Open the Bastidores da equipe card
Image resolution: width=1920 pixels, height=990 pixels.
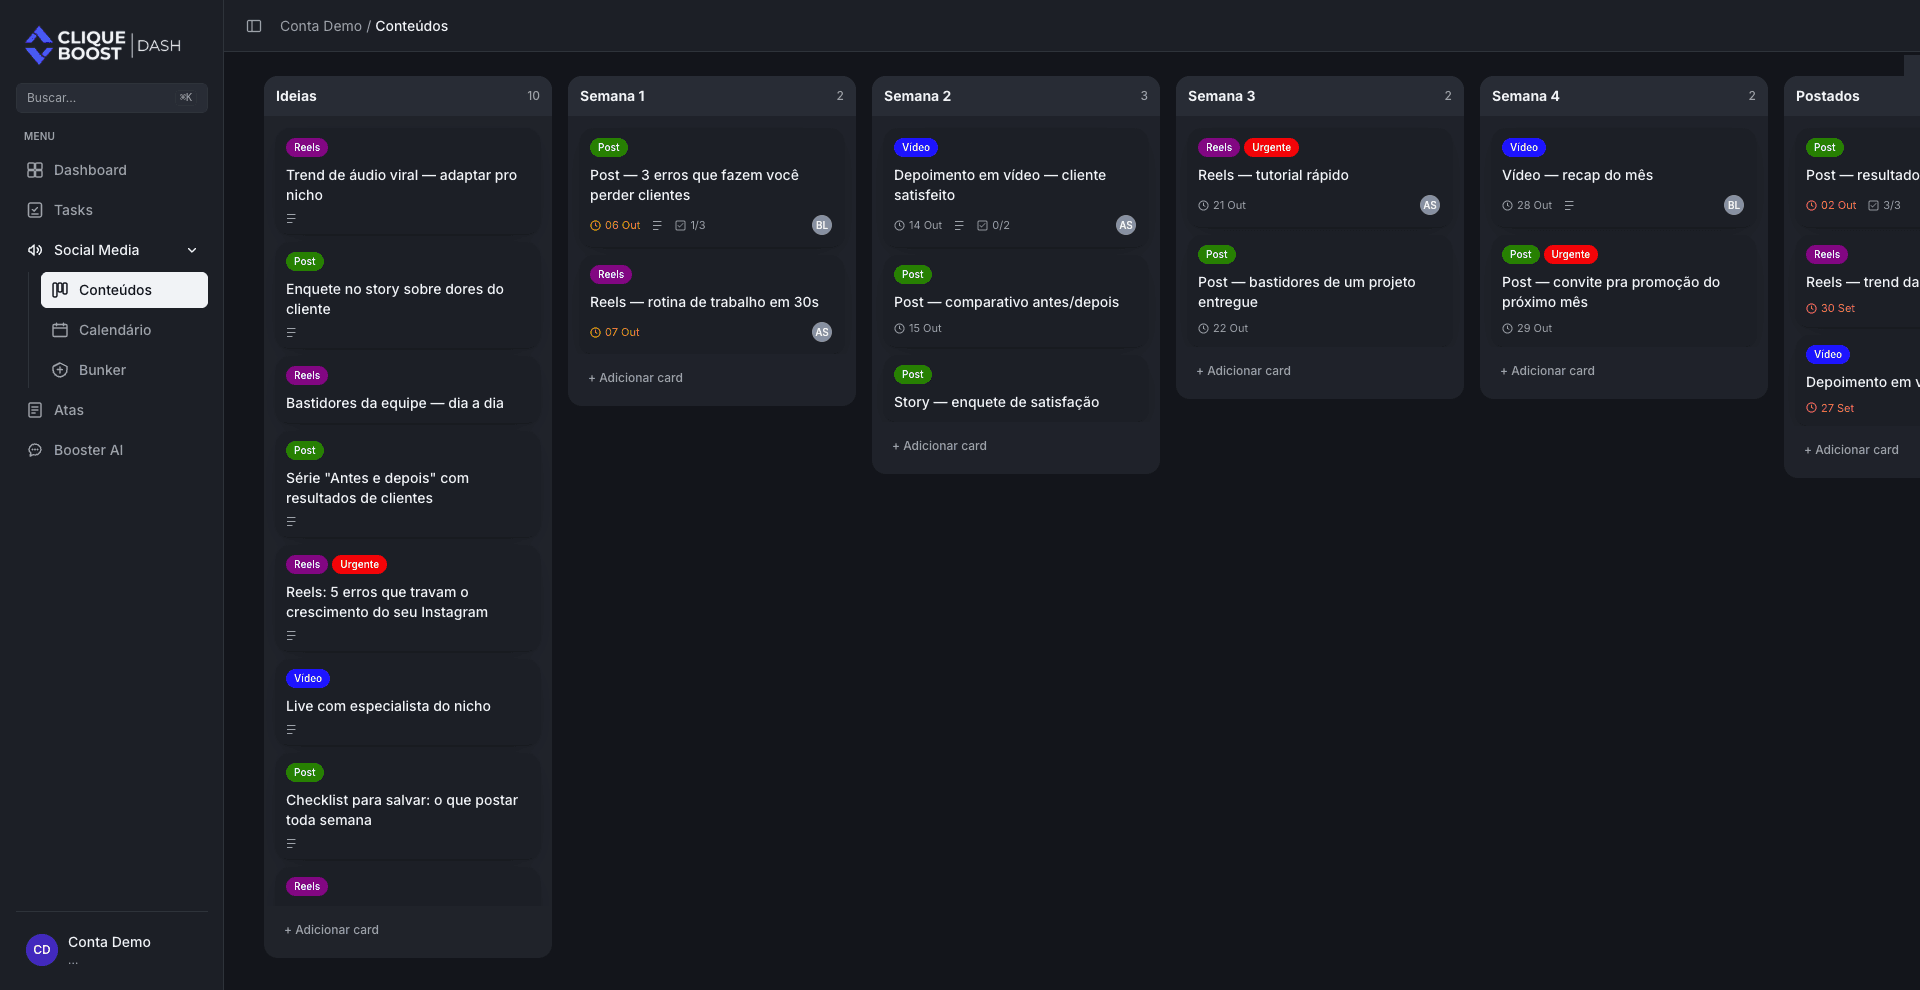point(408,390)
